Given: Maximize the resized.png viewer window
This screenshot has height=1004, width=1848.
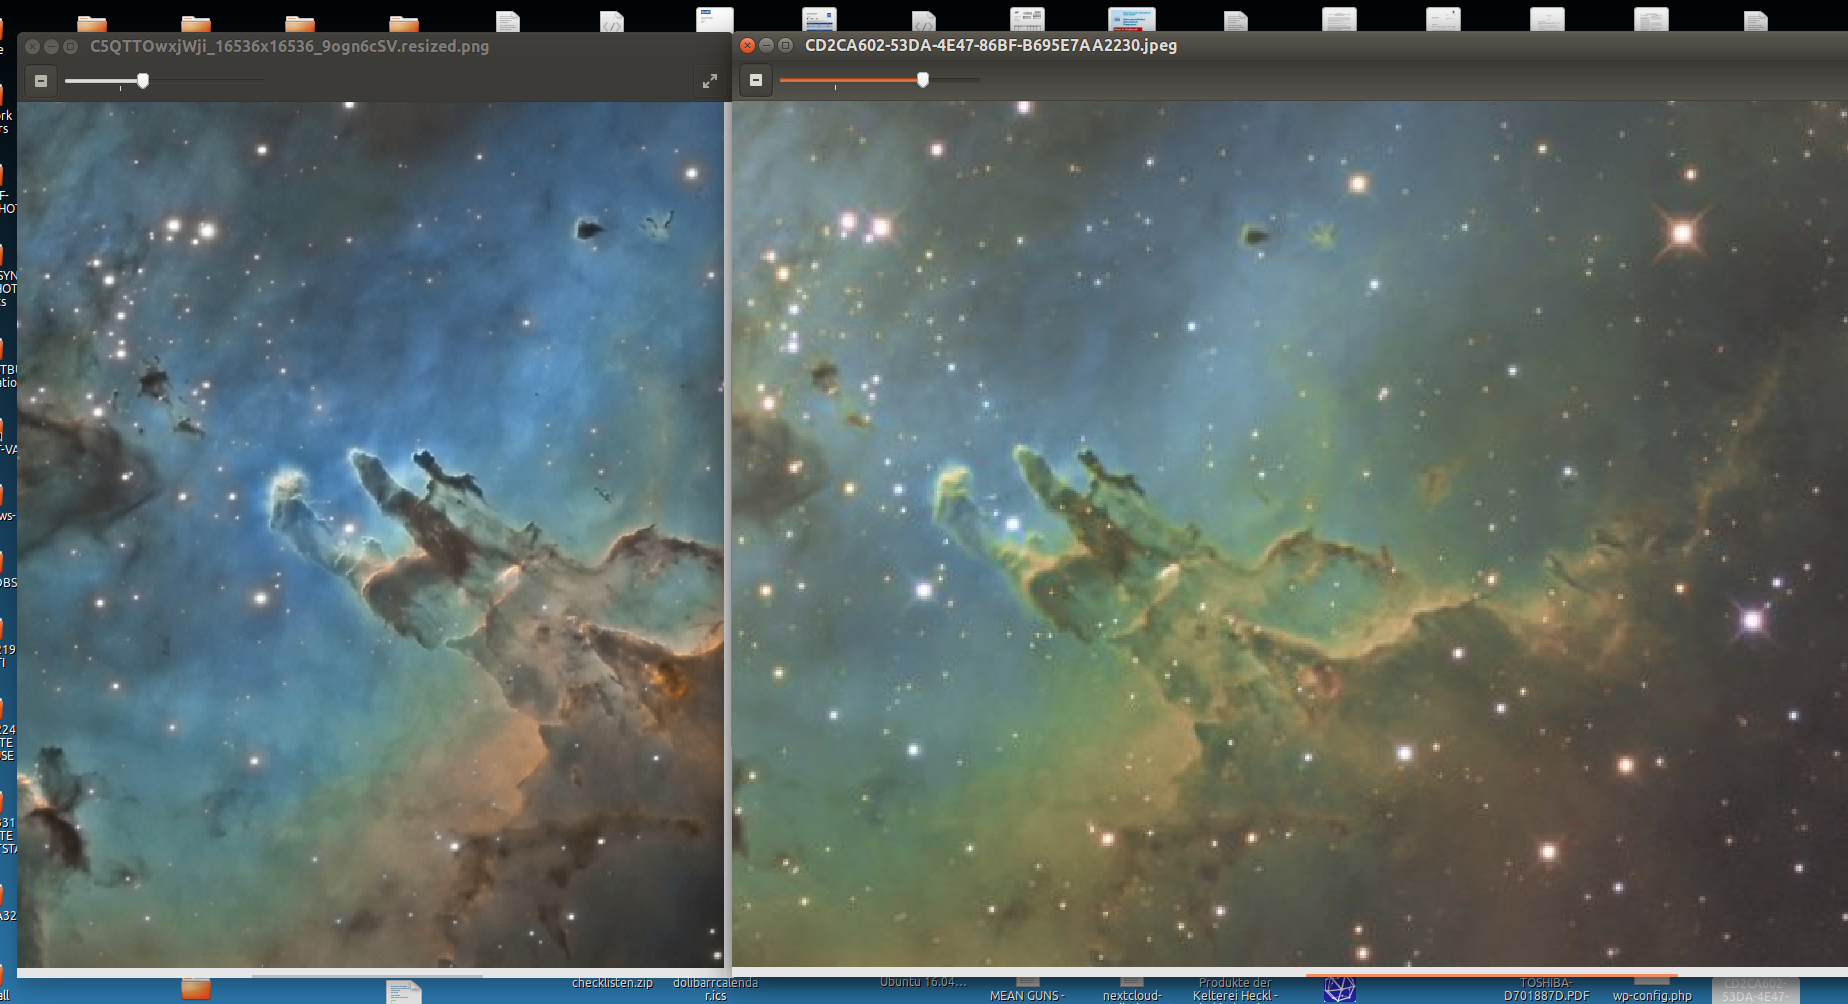Looking at the screenshot, I should 70,46.
